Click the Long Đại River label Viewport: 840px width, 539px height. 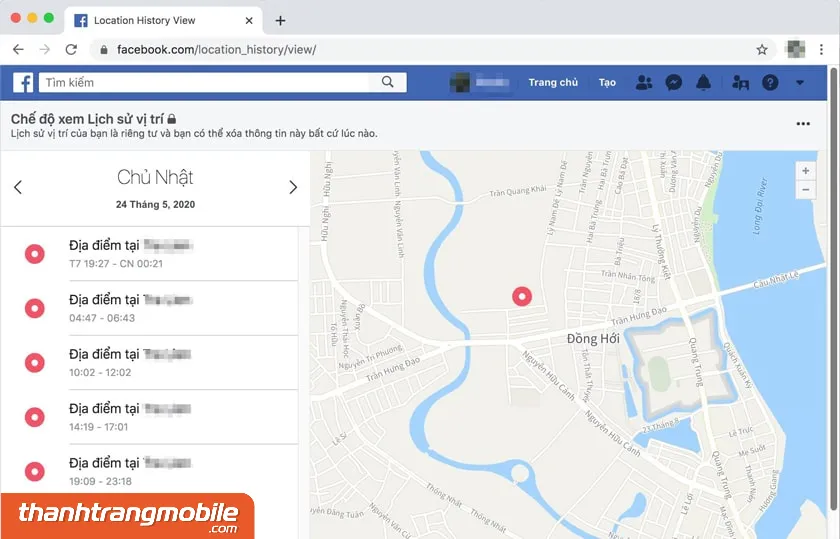click(760, 206)
